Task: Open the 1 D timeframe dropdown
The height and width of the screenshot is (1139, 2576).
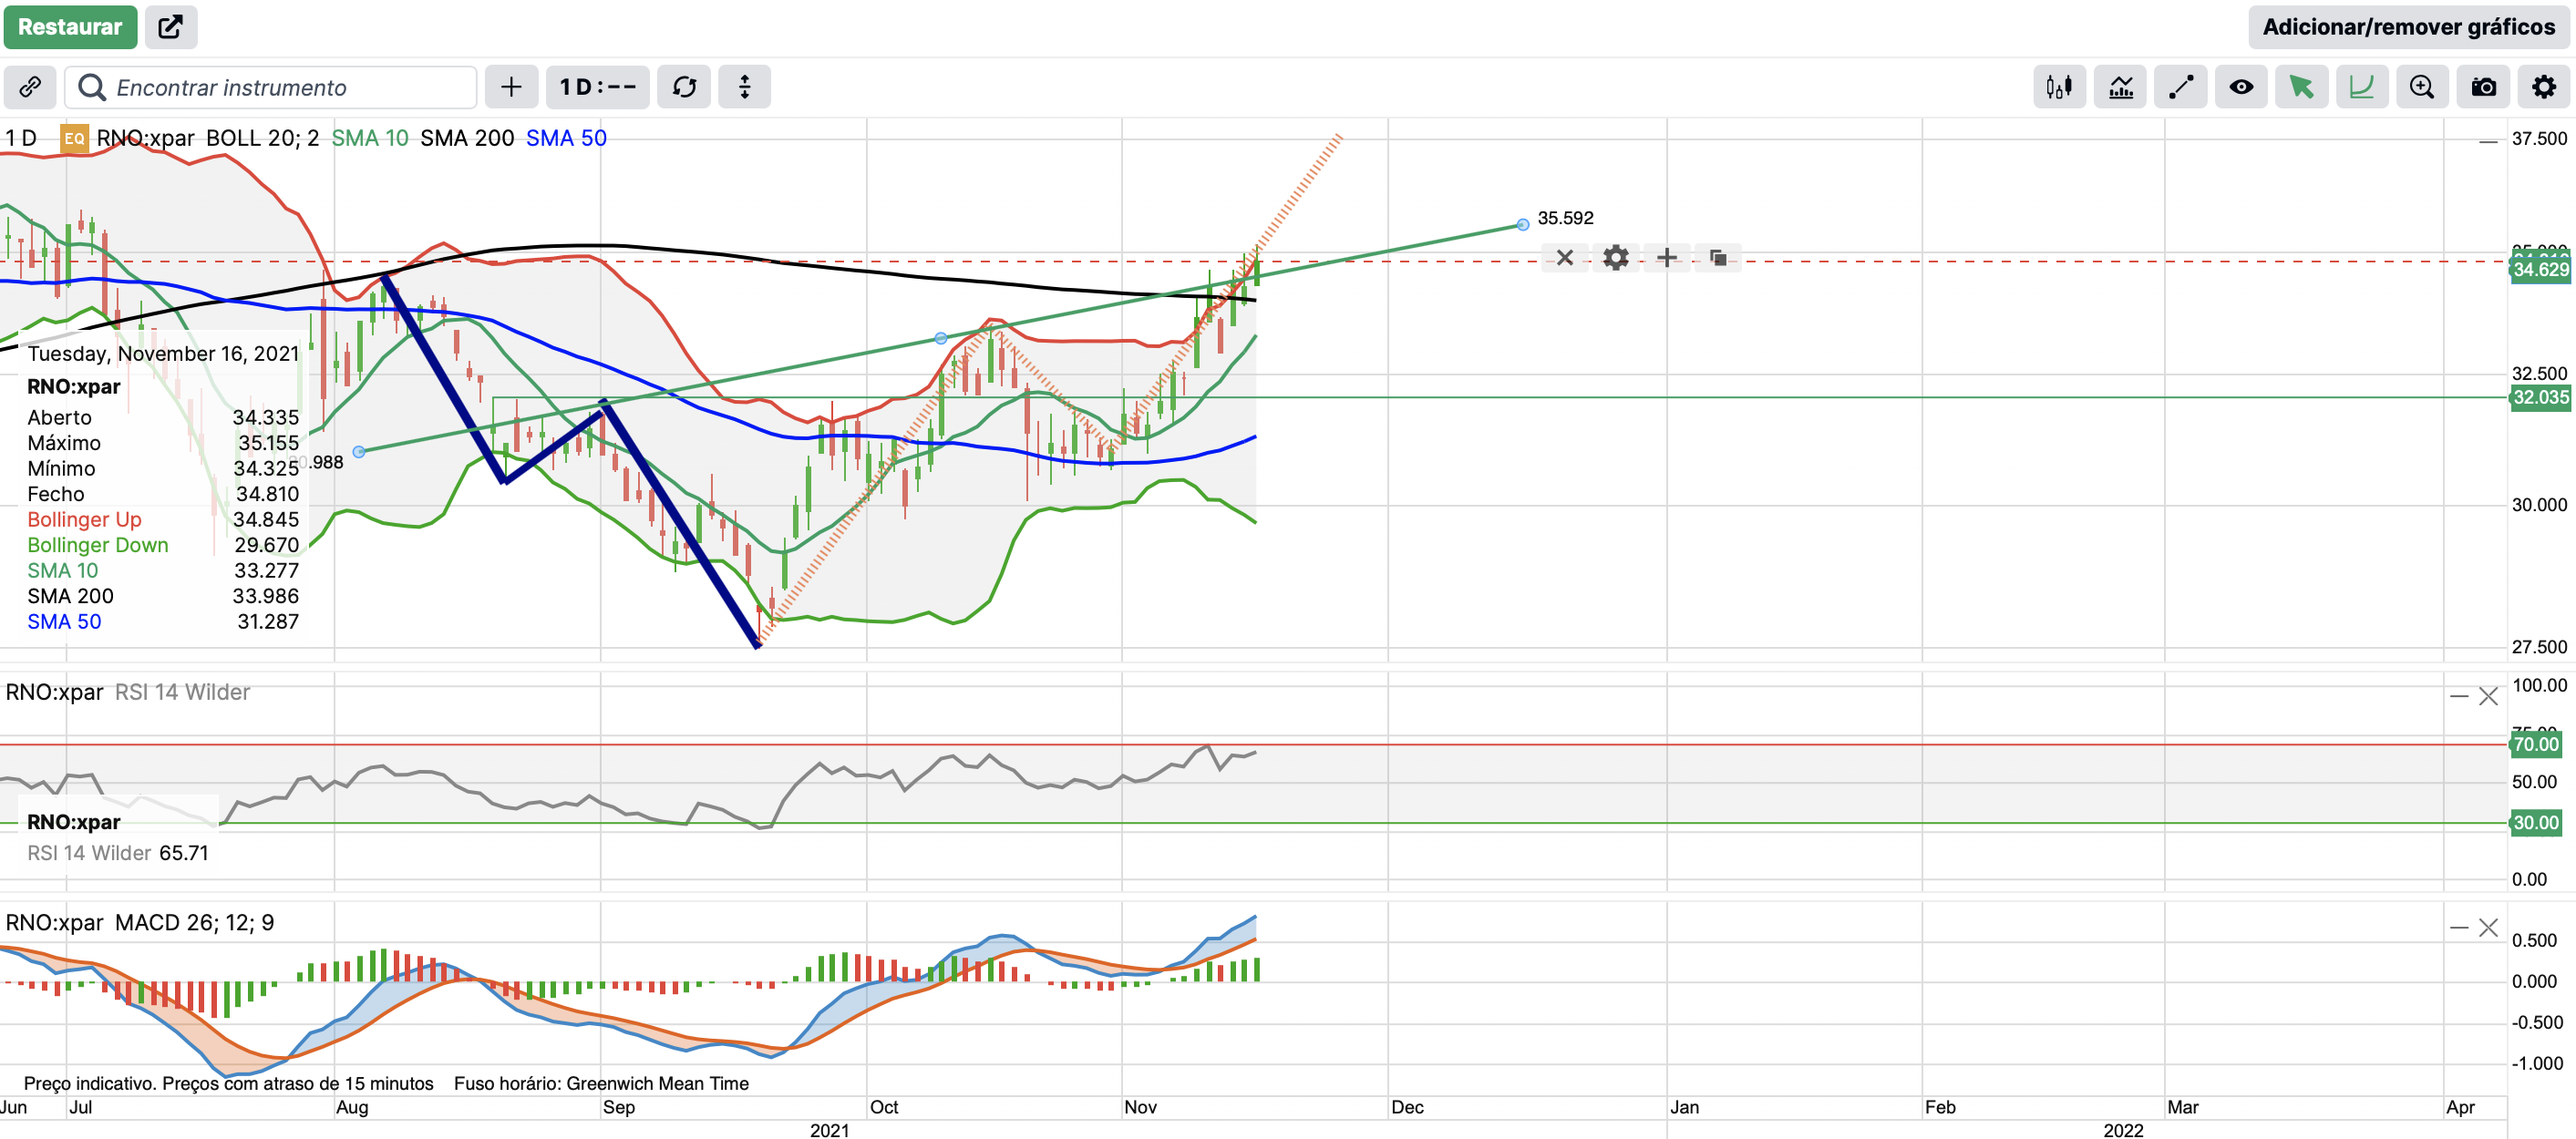Action: (x=597, y=87)
